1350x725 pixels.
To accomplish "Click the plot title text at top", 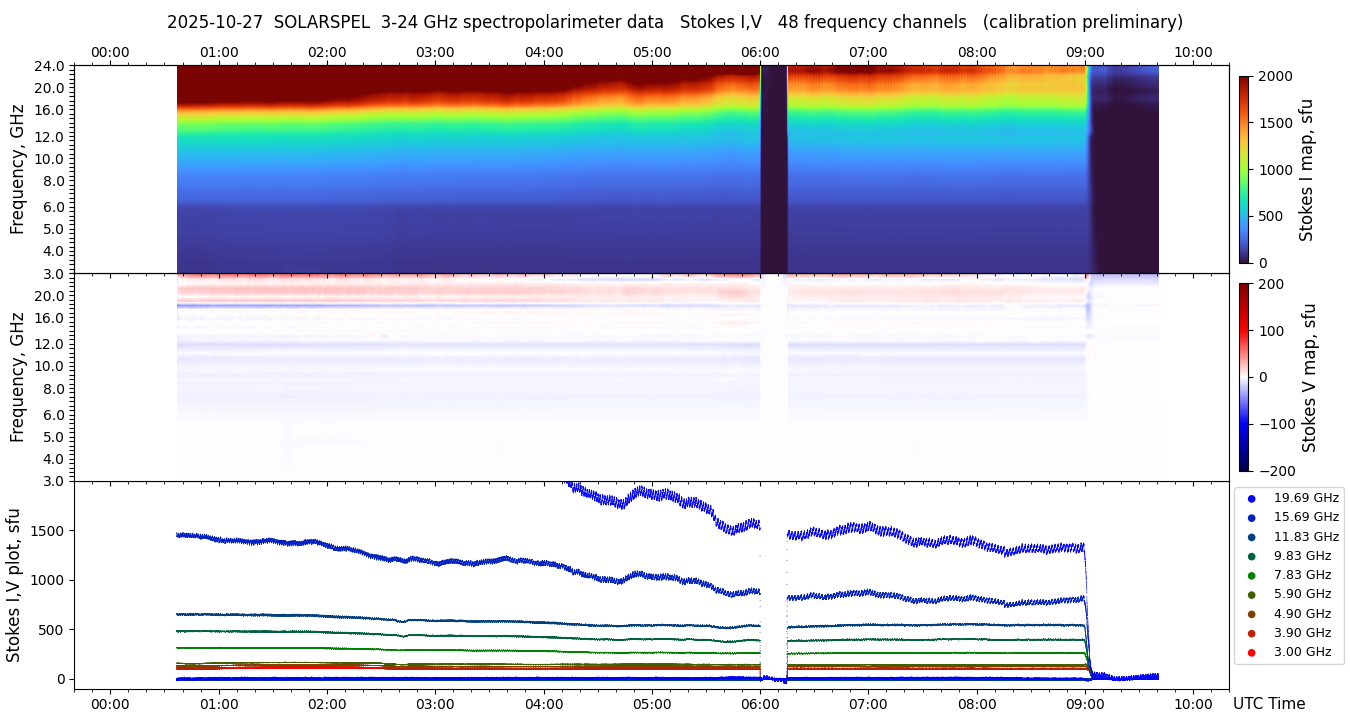I will (675, 22).
